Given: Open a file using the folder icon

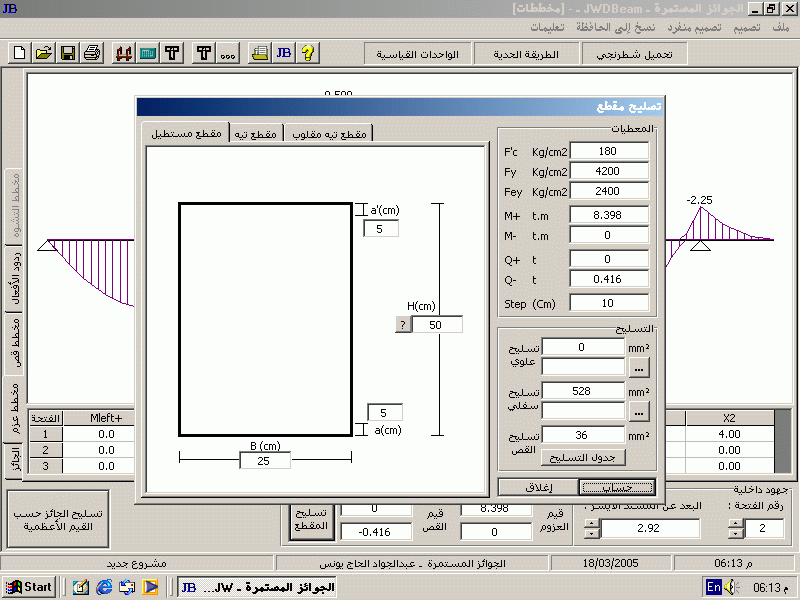Looking at the screenshot, I should (44, 53).
